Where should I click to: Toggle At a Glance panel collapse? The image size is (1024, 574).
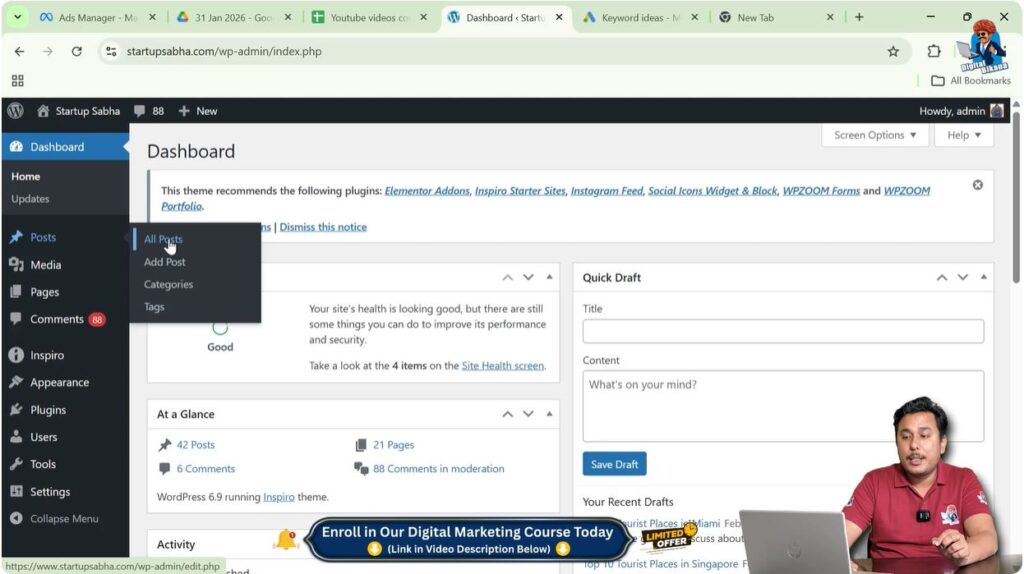pyautogui.click(x=549, y=414)
